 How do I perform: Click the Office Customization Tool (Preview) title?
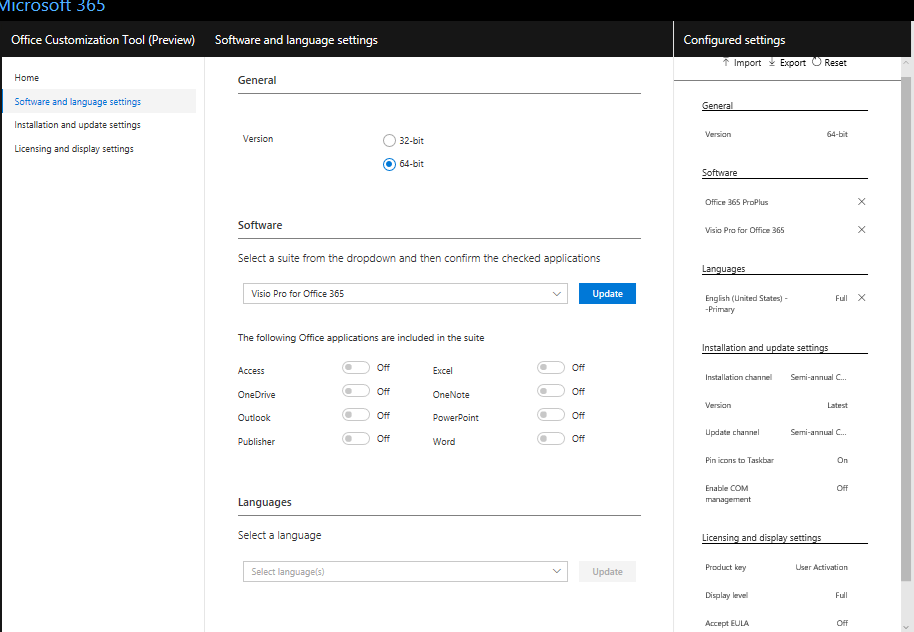(103, 40)
